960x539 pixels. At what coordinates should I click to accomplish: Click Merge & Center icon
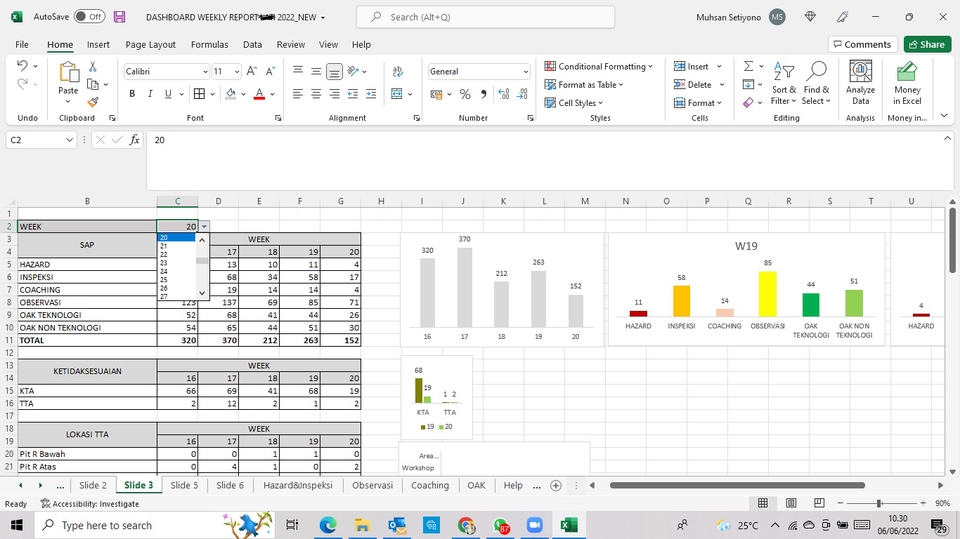coord(397,94)
